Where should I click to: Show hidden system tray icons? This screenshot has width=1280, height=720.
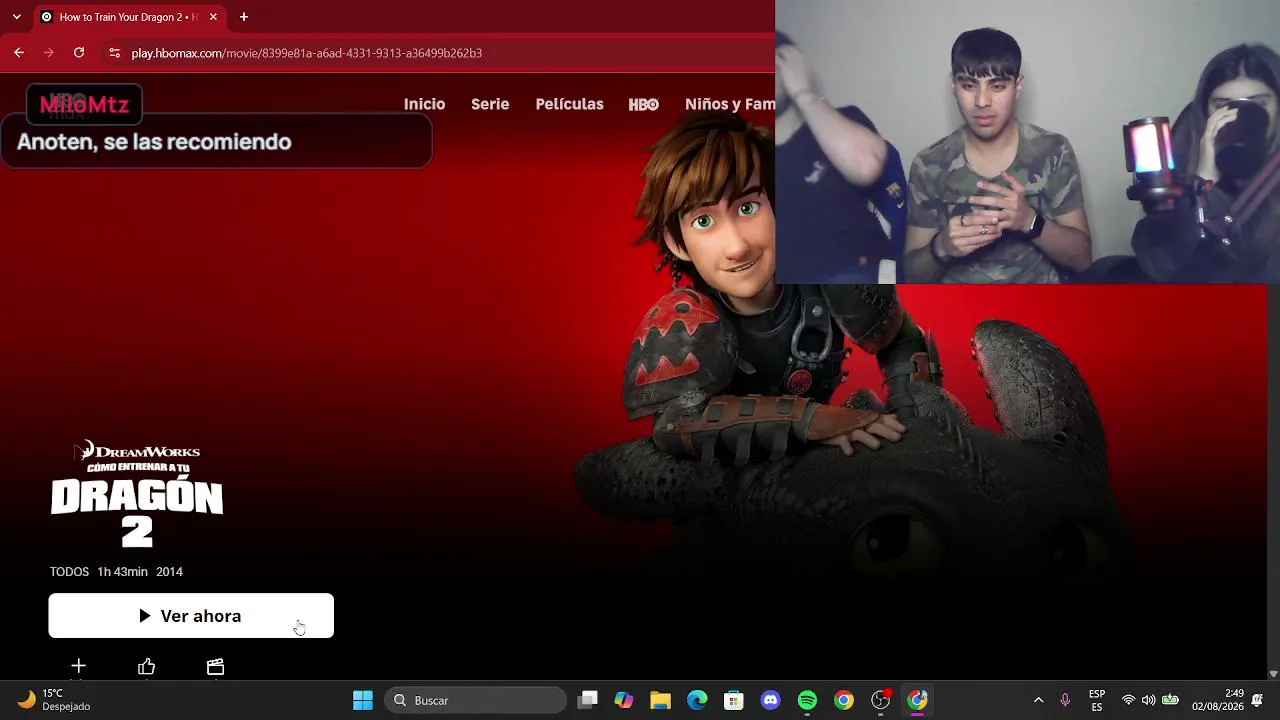[x=1038, y=700]
